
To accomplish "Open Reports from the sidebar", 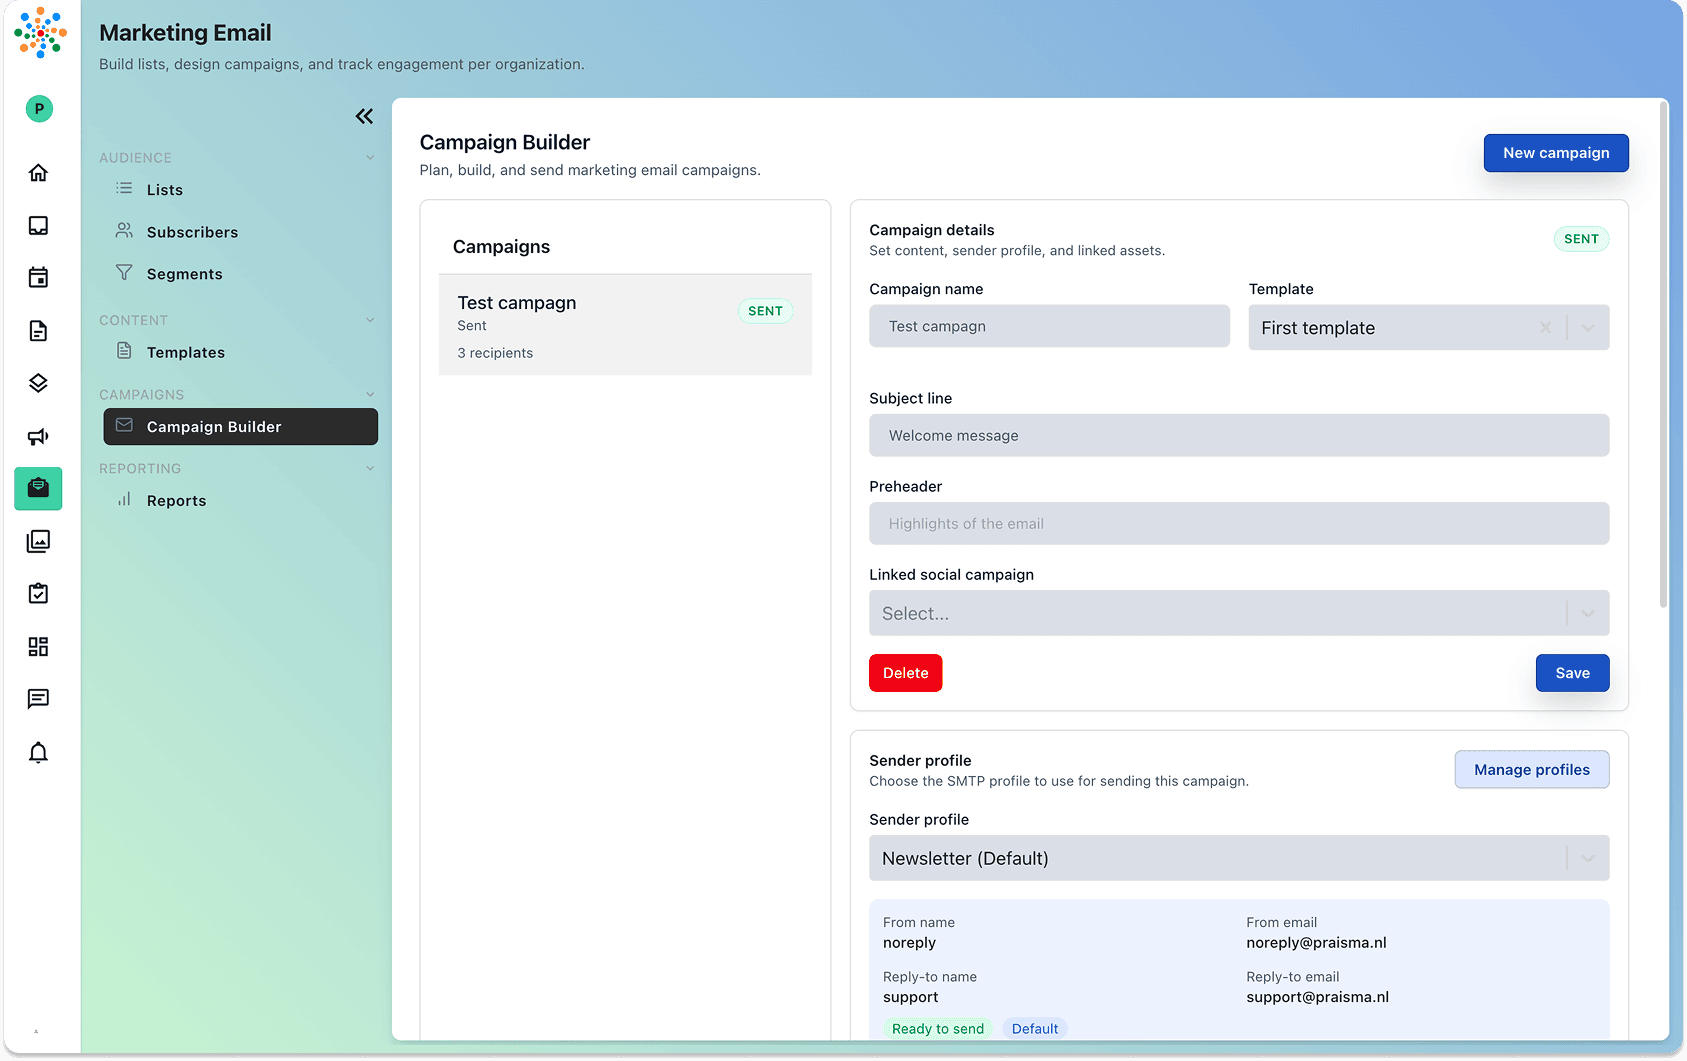I will tap(176, 501).
